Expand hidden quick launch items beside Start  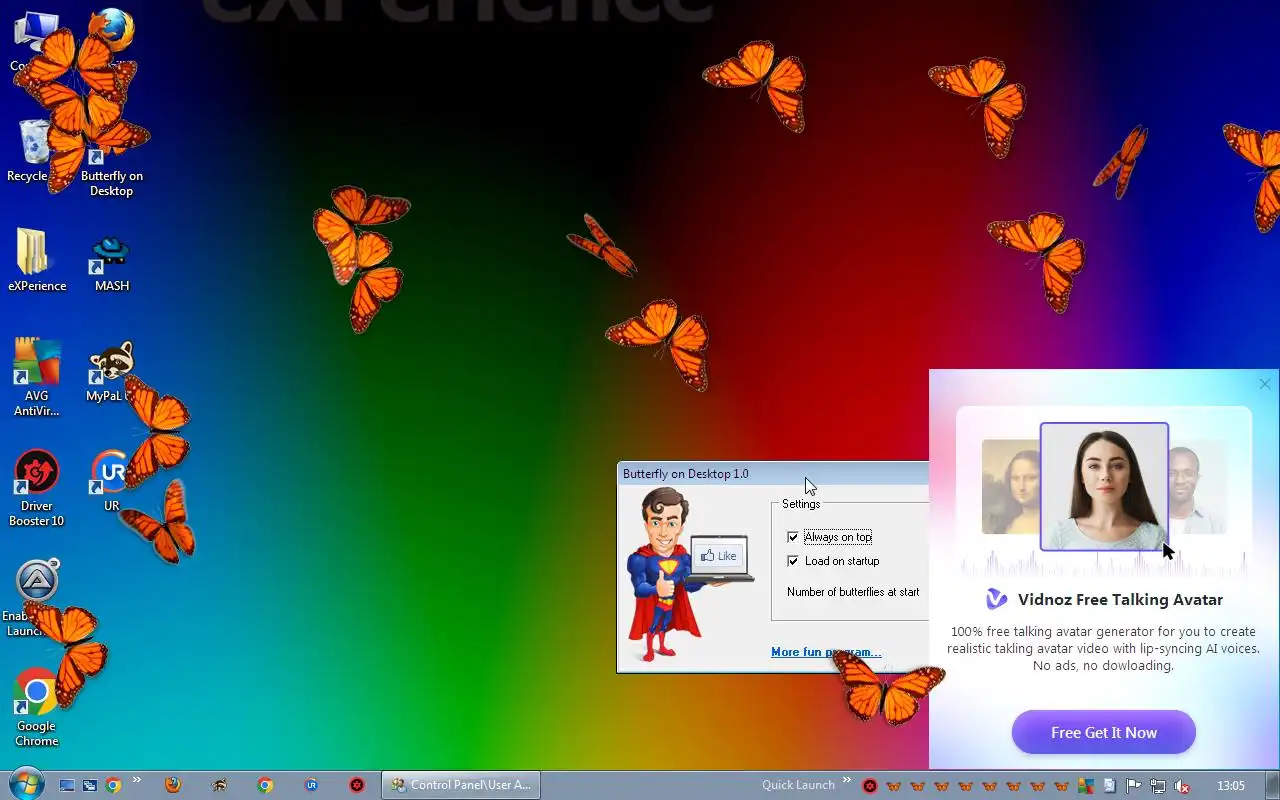(x=136, y=781)
